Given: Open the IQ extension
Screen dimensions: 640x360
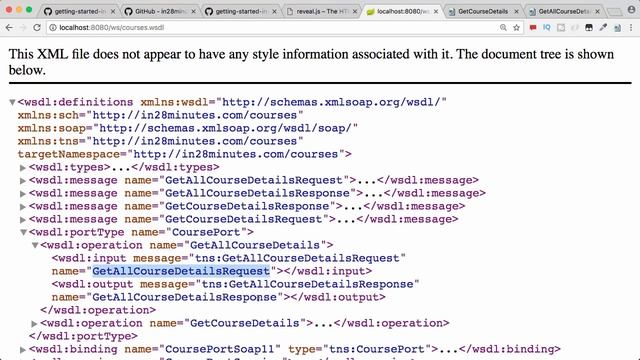Looking at the screenshot, I should click(547, 27).
